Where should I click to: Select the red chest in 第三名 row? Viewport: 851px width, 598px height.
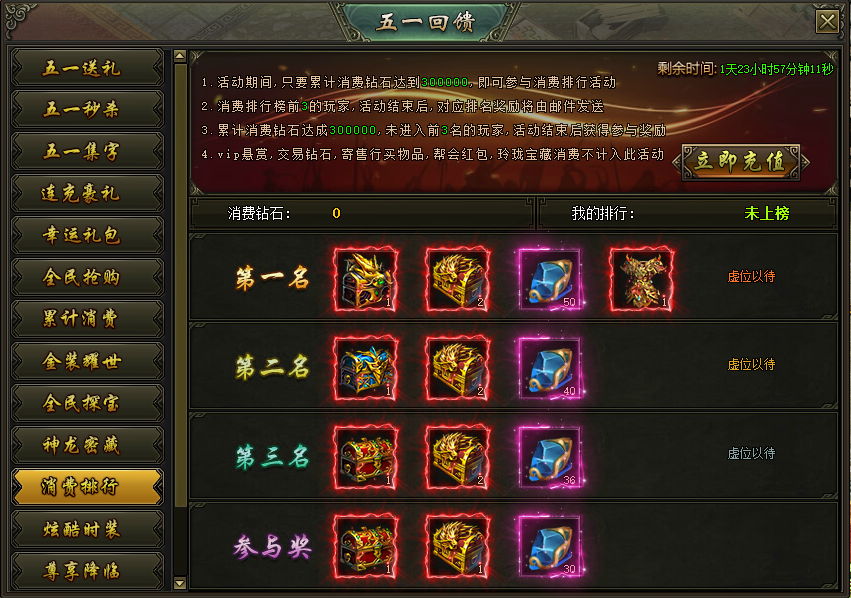pos(365,457)
